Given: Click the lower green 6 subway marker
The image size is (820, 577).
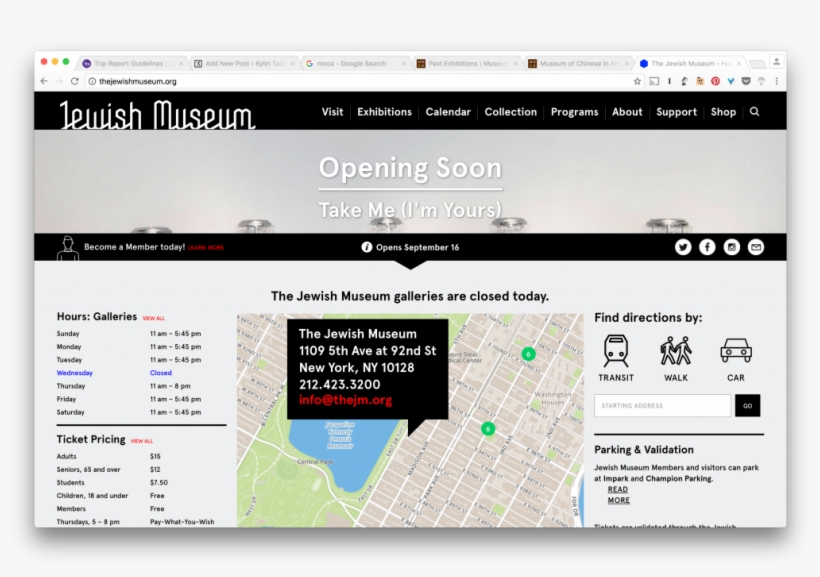Looking at the screenshot, I should 488,429.
